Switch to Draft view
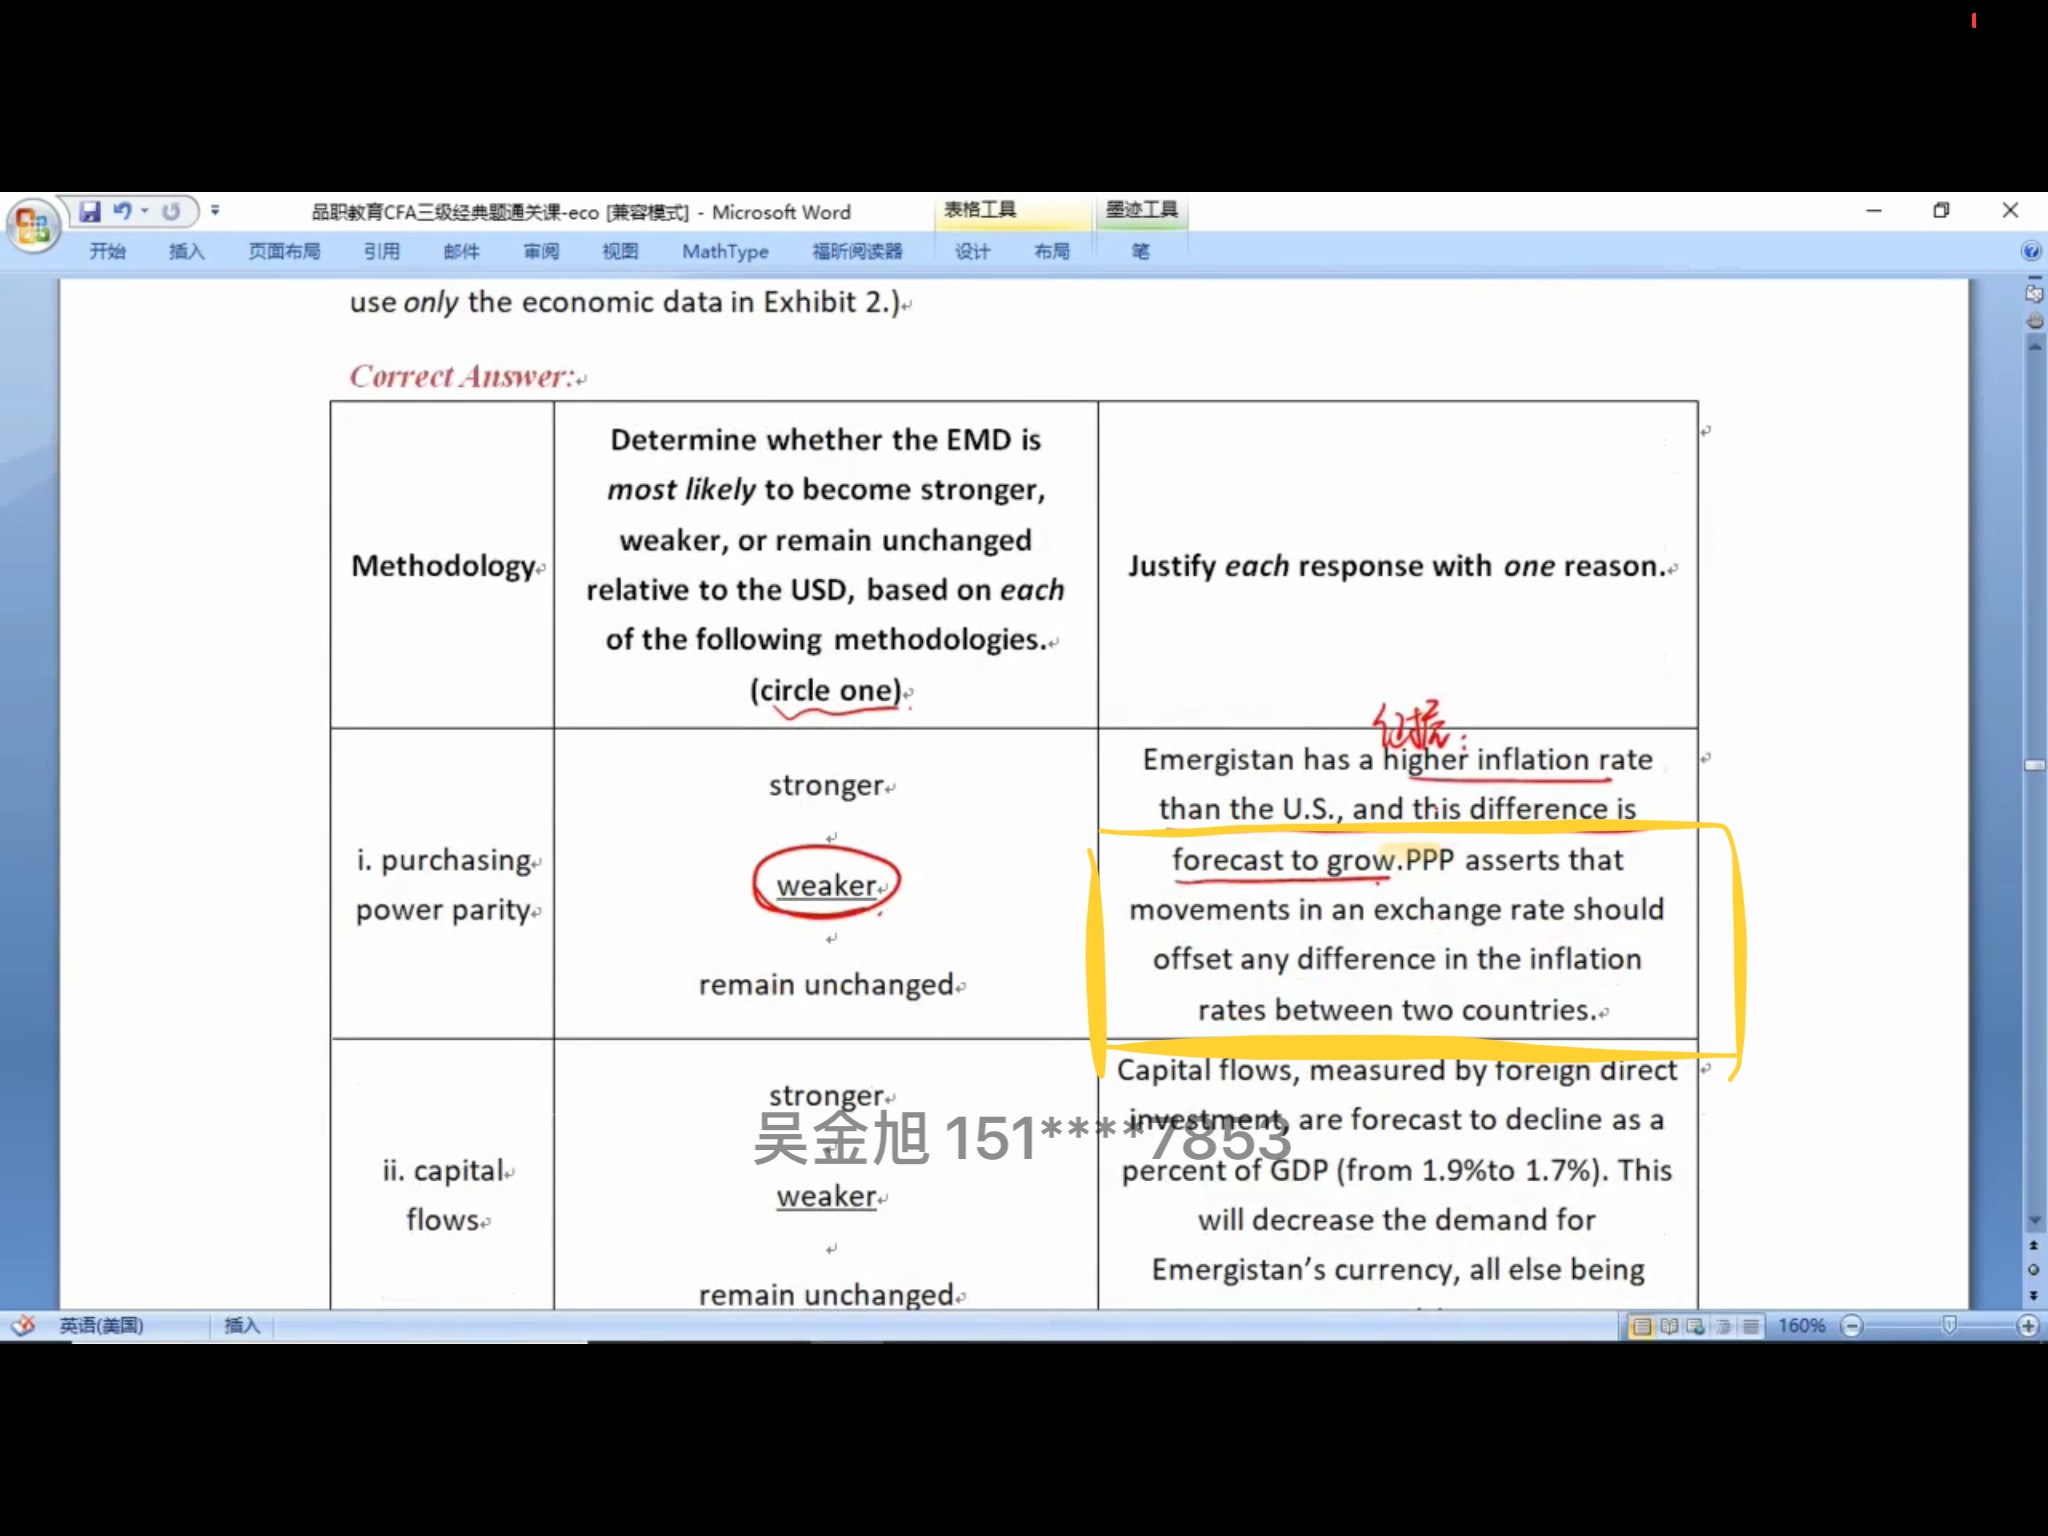The width and height of the screenshot is (2048, 1536). pyautogui.click(x=1751, y=1326)
